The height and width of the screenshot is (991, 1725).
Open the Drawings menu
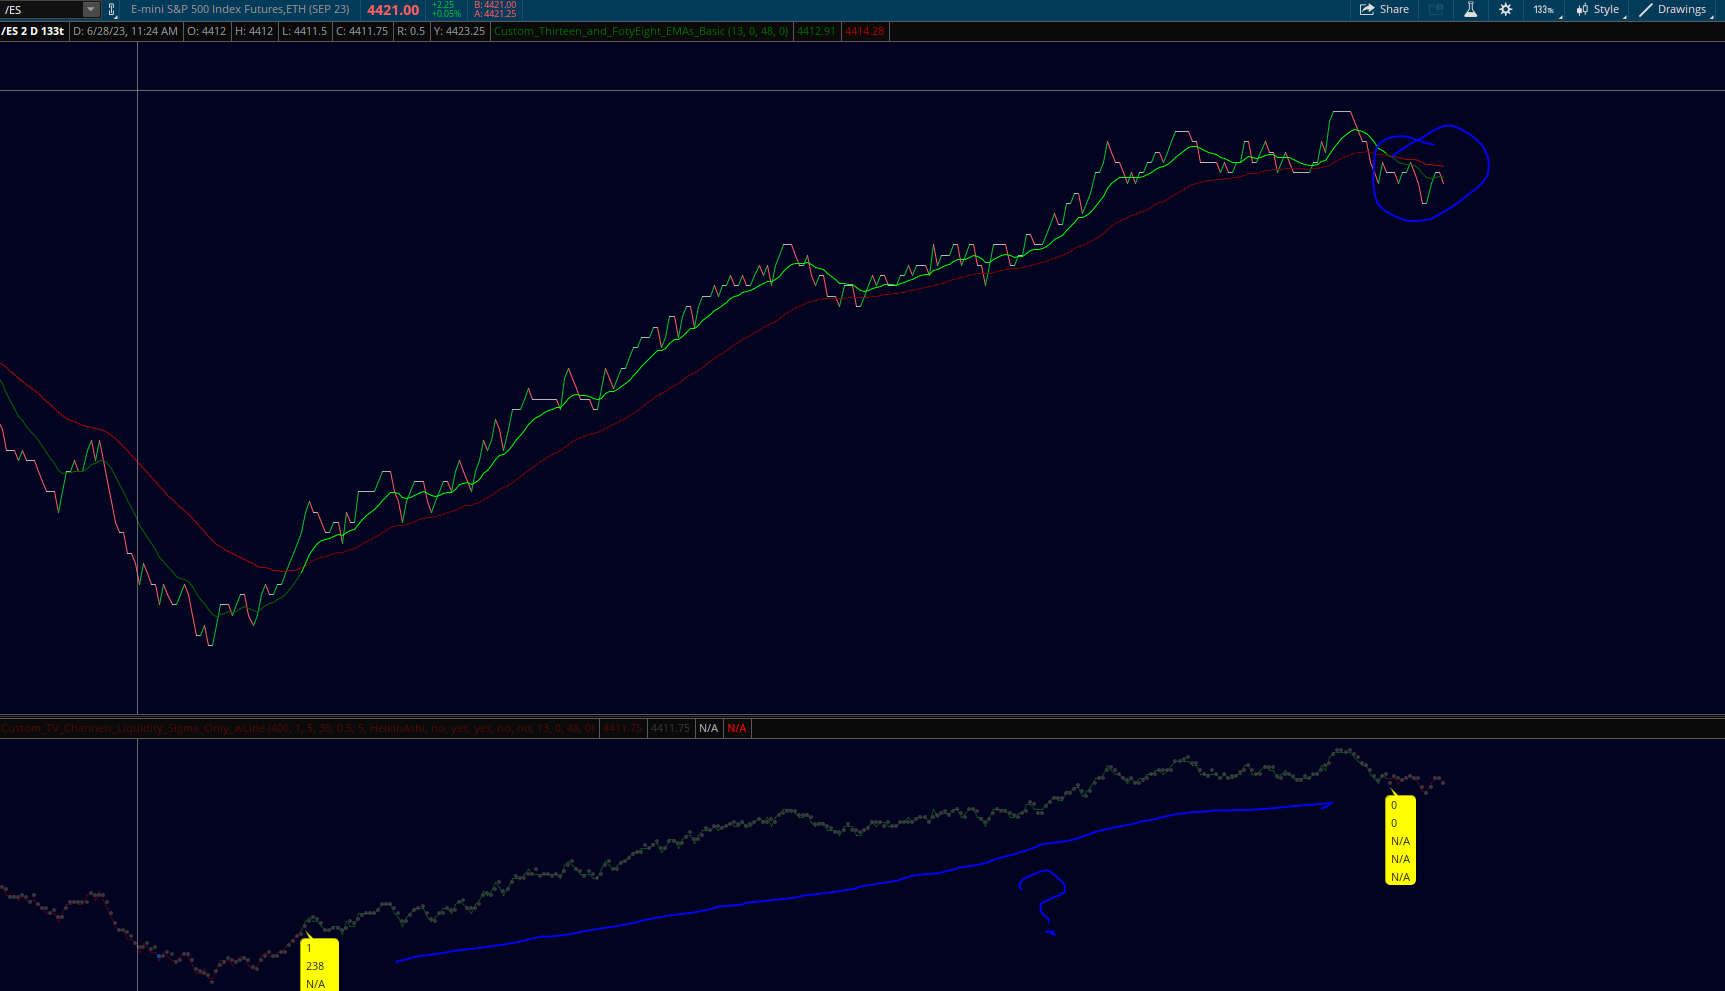1674,10
